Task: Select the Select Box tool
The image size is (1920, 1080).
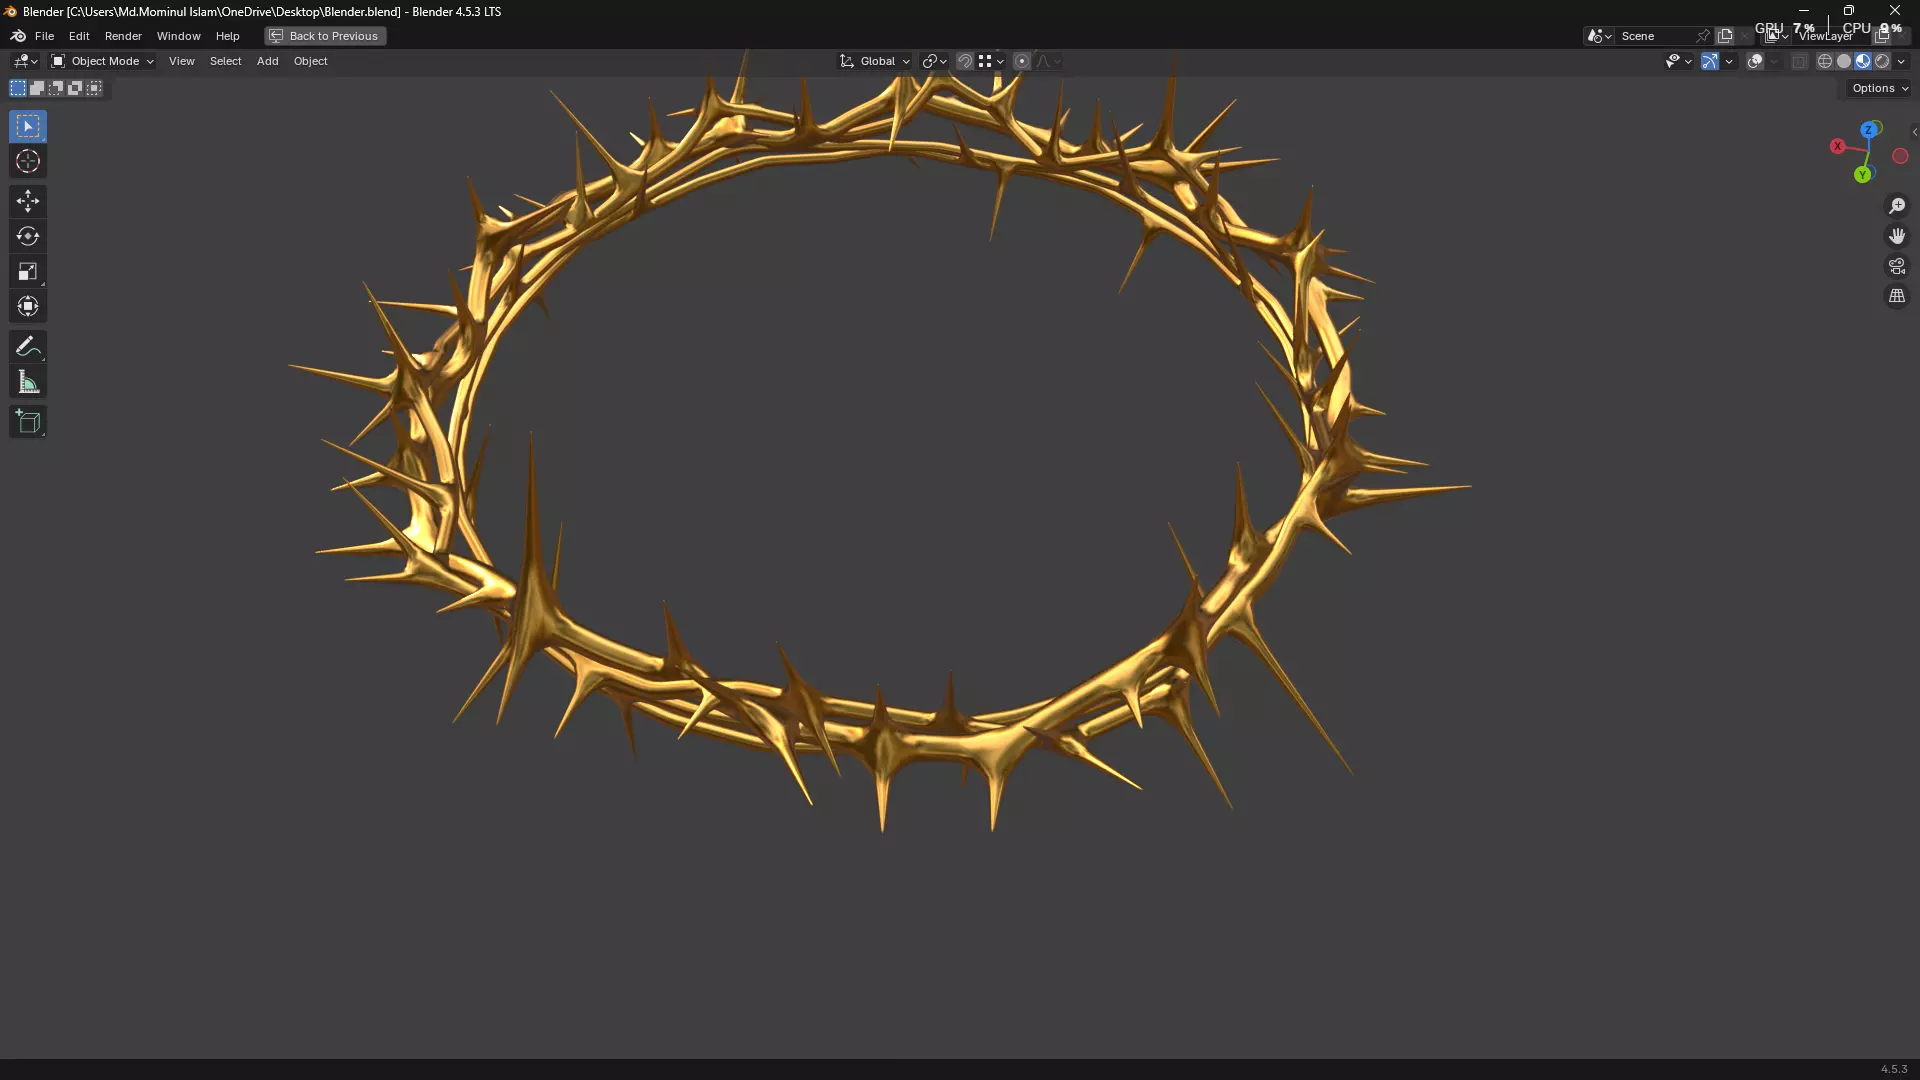Action: click(x=28, y=126)
